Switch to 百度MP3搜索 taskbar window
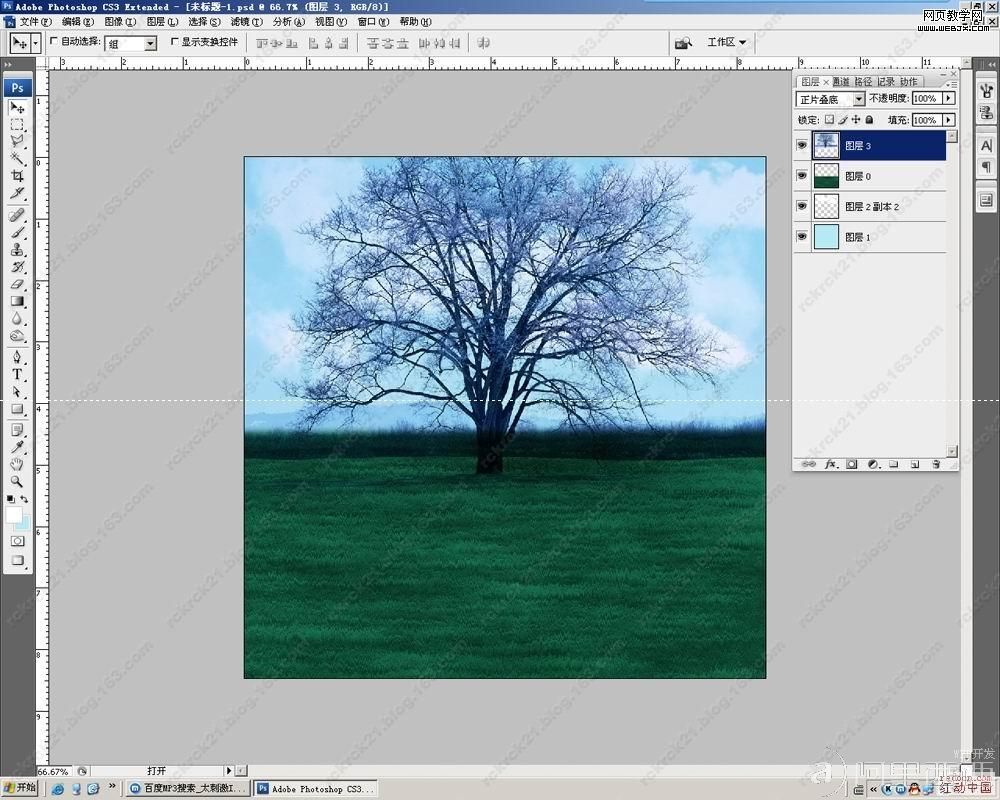 (x=188, y=789)
